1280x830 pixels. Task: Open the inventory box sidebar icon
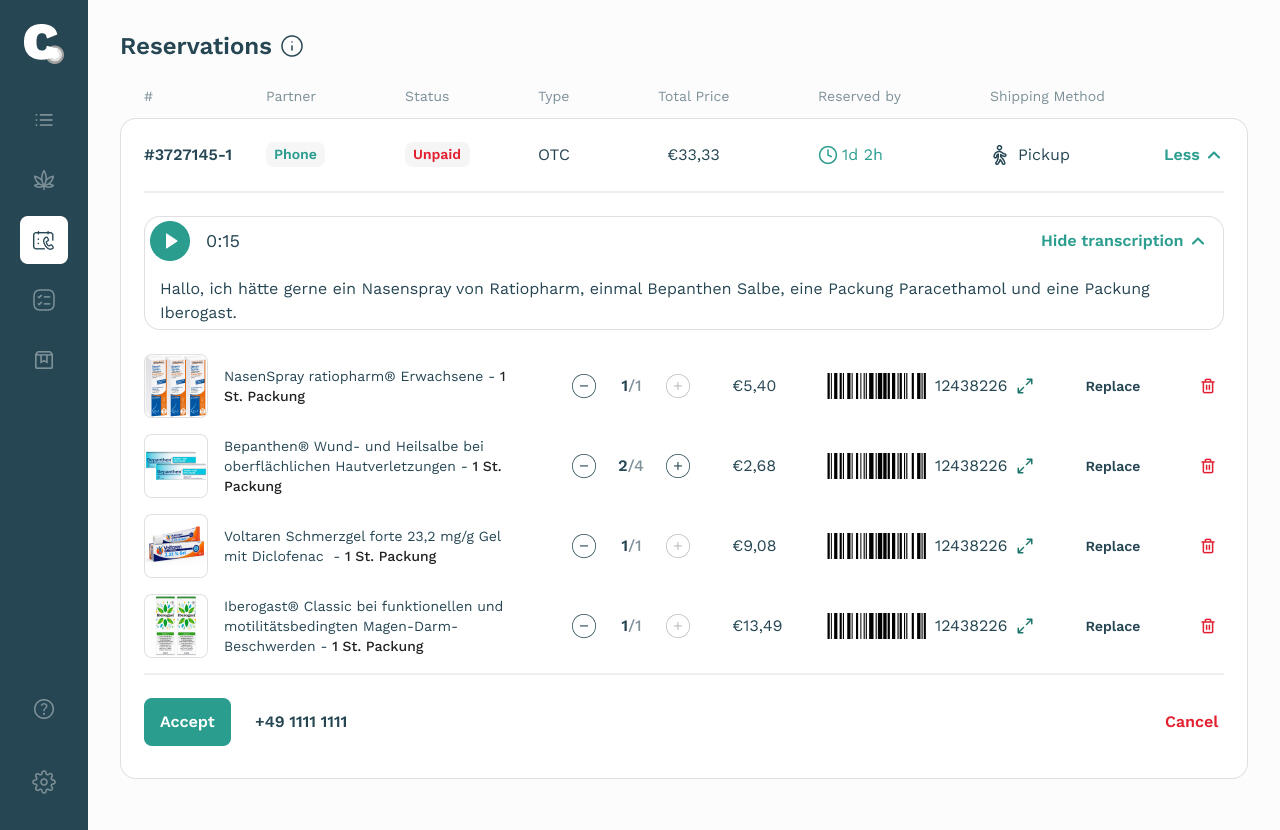point(44,360)
